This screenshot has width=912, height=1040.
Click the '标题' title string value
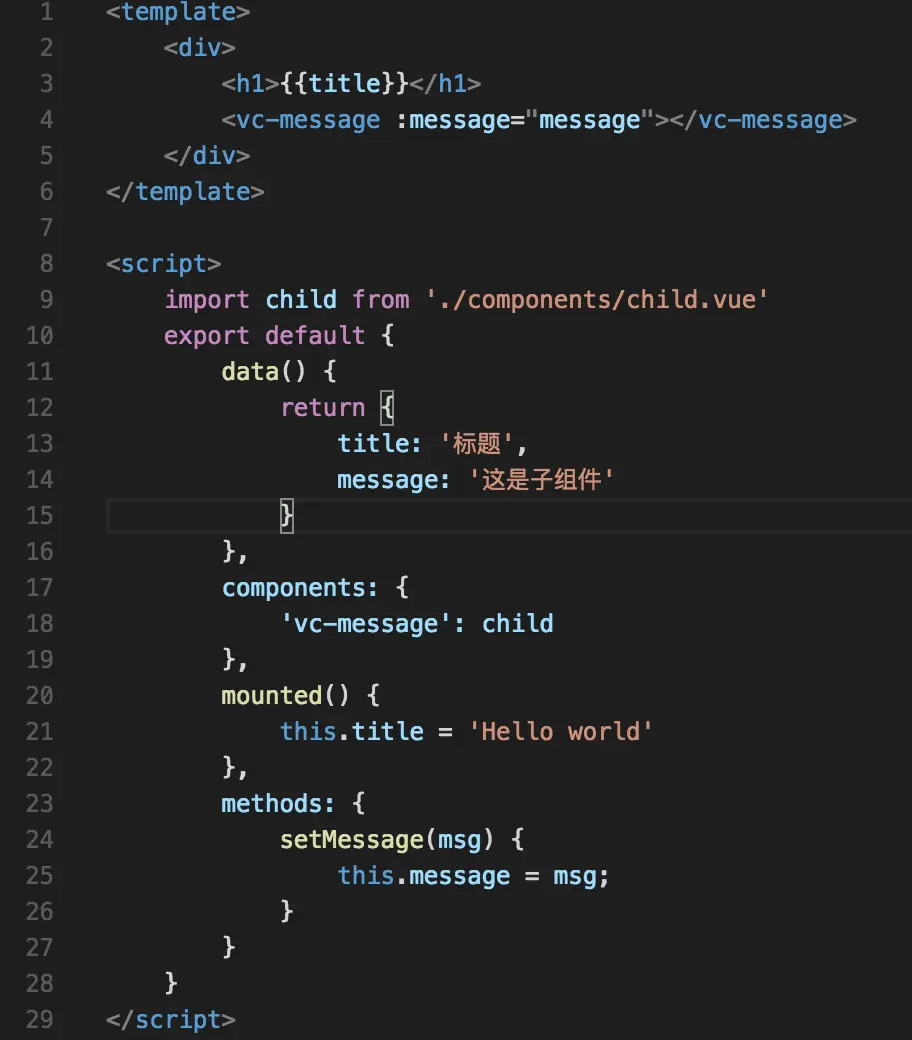(476, 444)
